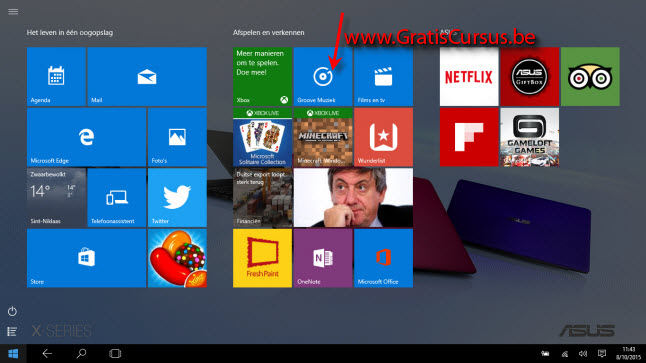Click the taskbar Back arrow
Image resolution: width=646 pixels, height=363 pixels.
47,354
